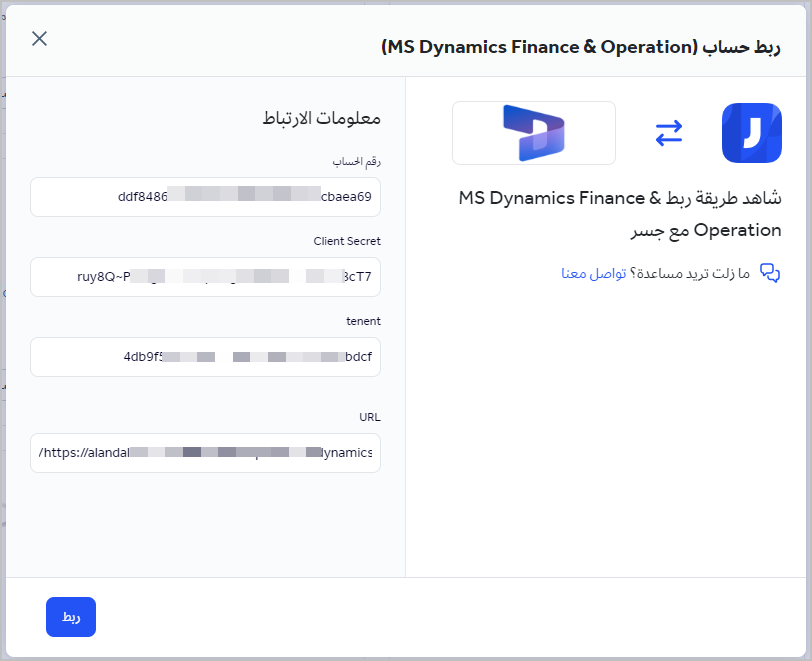
Task: Click the dialog title ربط حساب
Action: (x=582, y=47)
